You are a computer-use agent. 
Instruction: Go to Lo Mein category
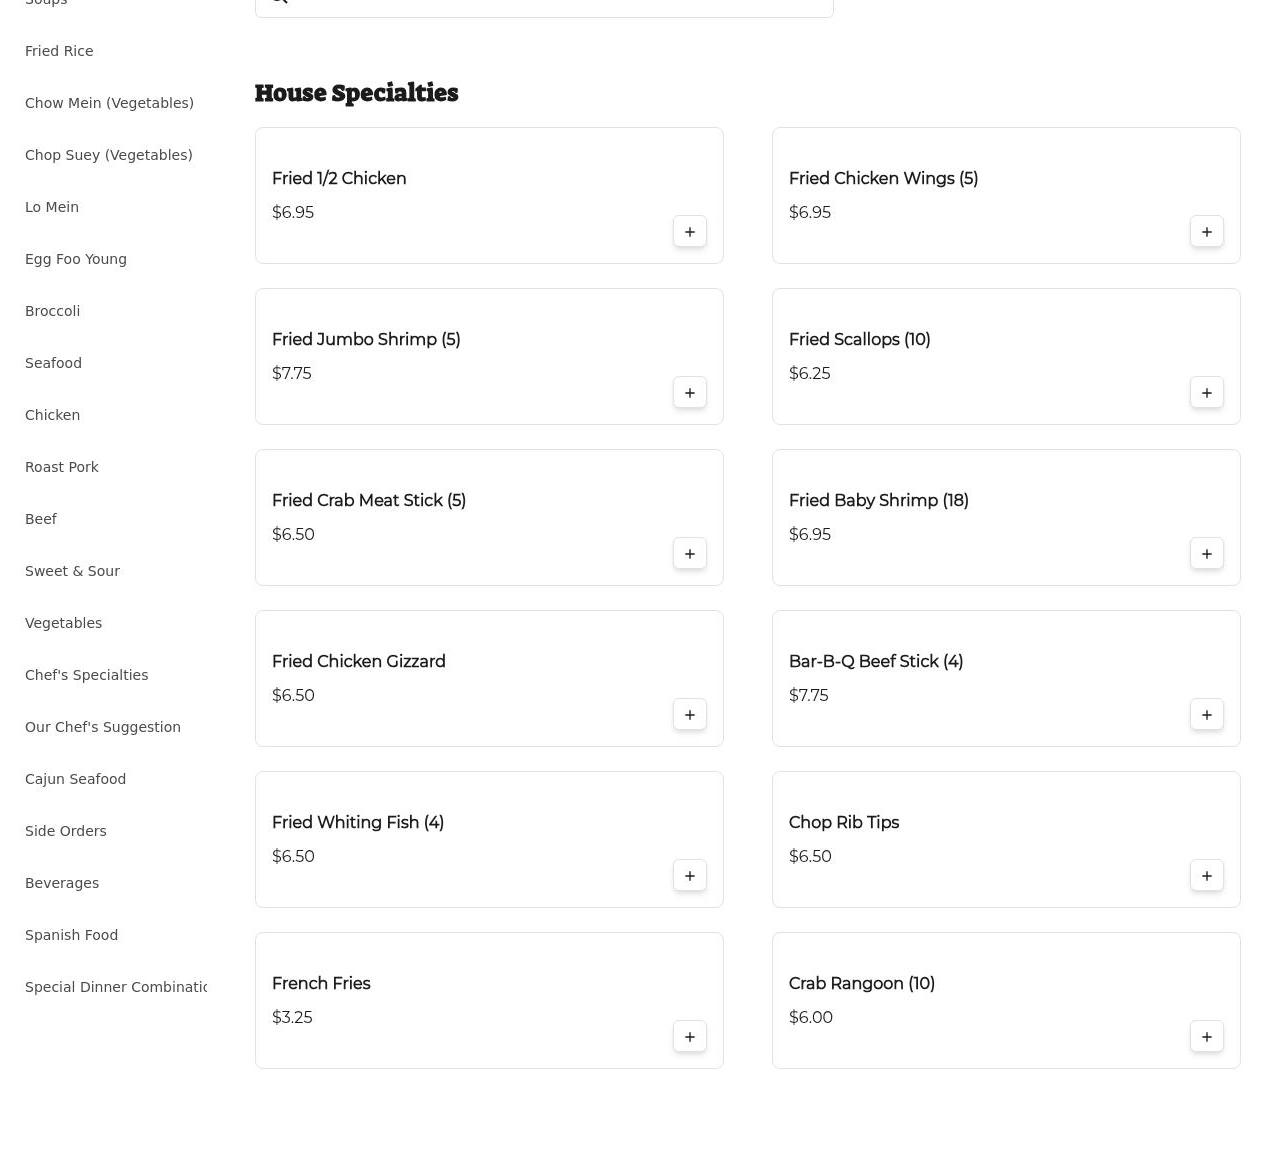click(52, 207)
